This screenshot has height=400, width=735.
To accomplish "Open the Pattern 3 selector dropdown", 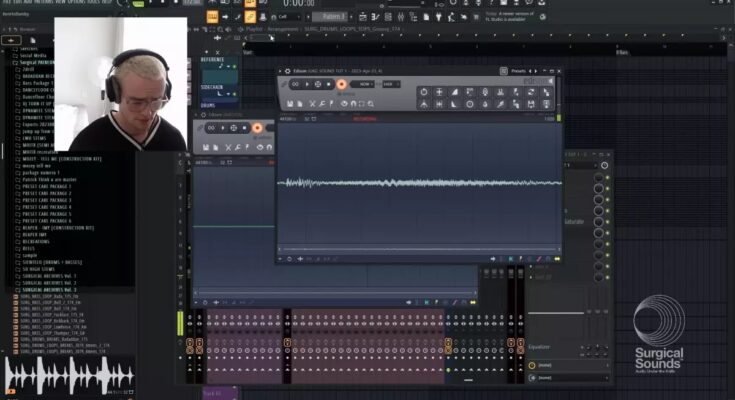I will point(333,17).
